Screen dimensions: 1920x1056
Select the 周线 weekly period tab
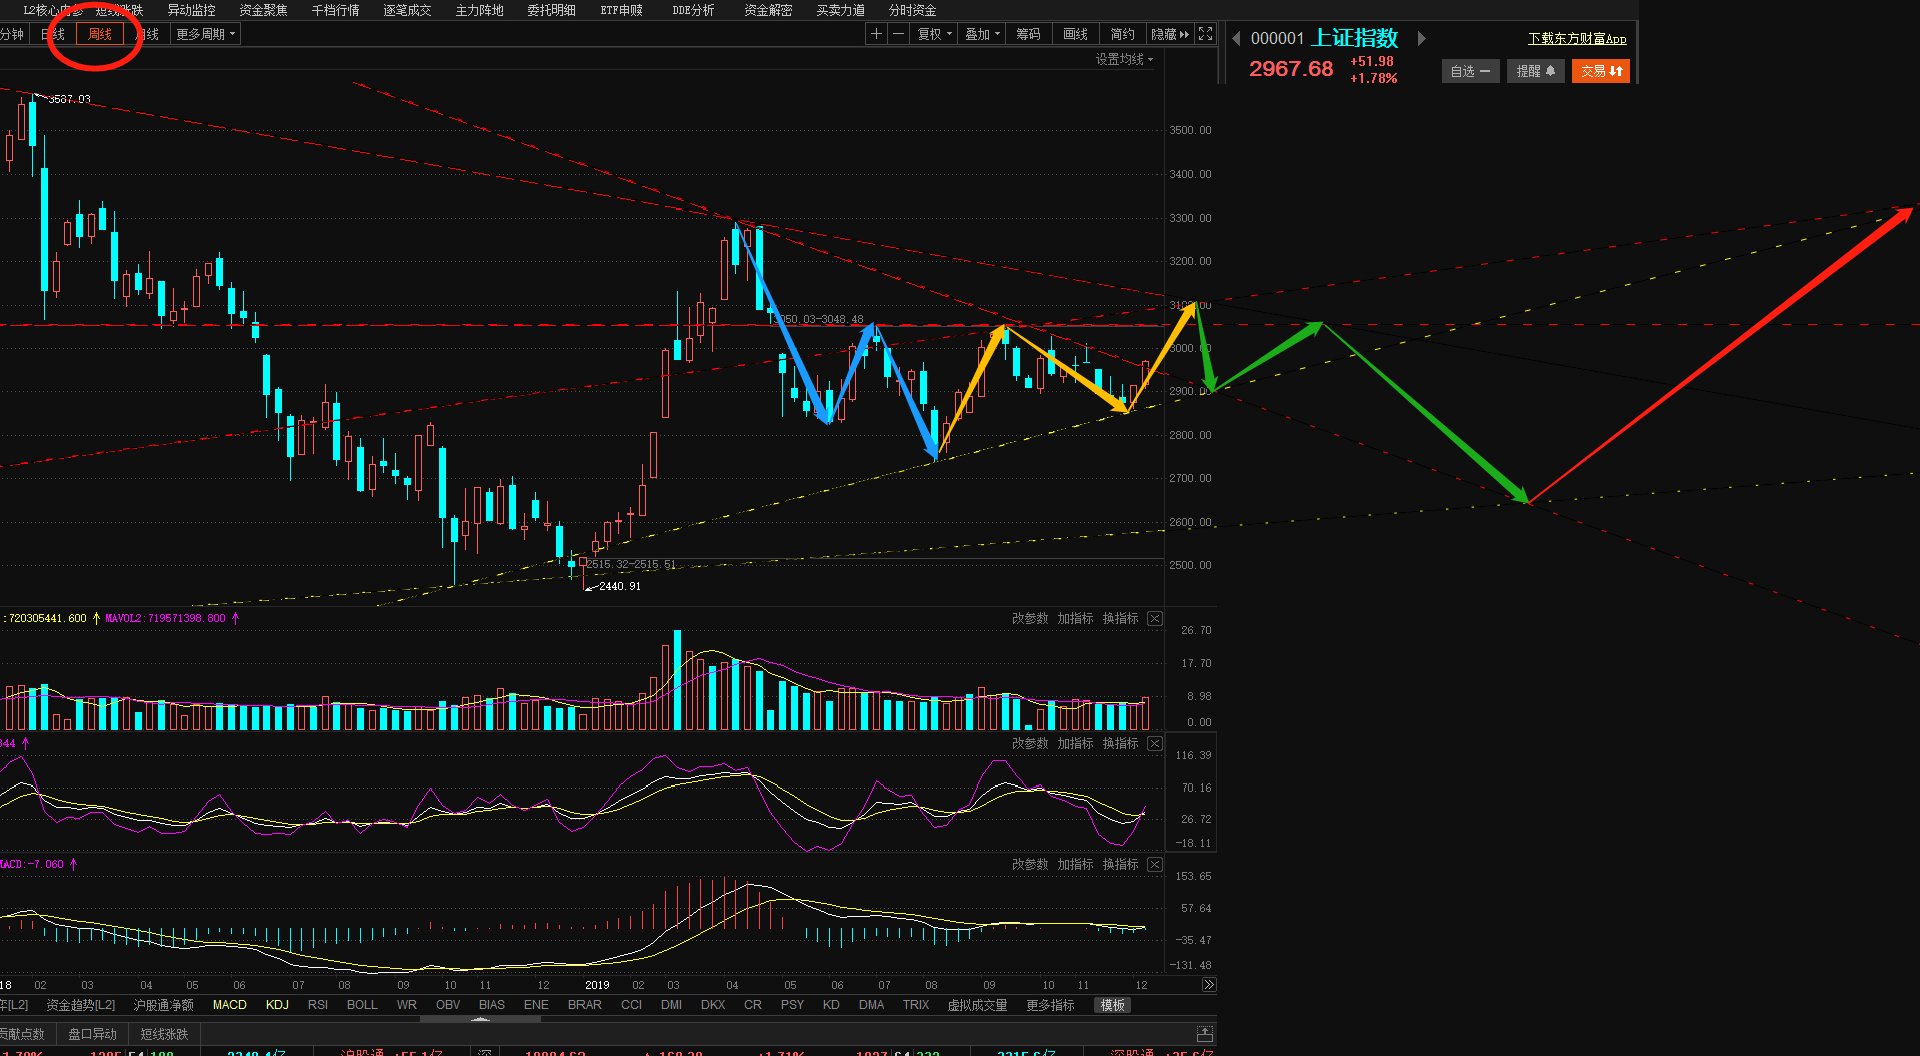point(100,34)
